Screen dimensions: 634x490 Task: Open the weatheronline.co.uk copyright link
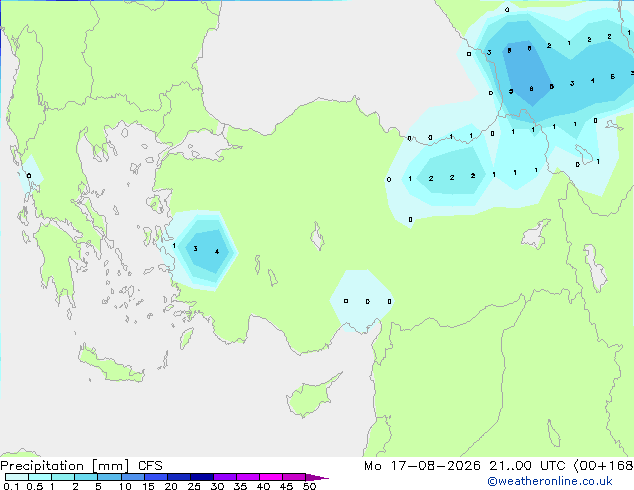pos(550,481)
